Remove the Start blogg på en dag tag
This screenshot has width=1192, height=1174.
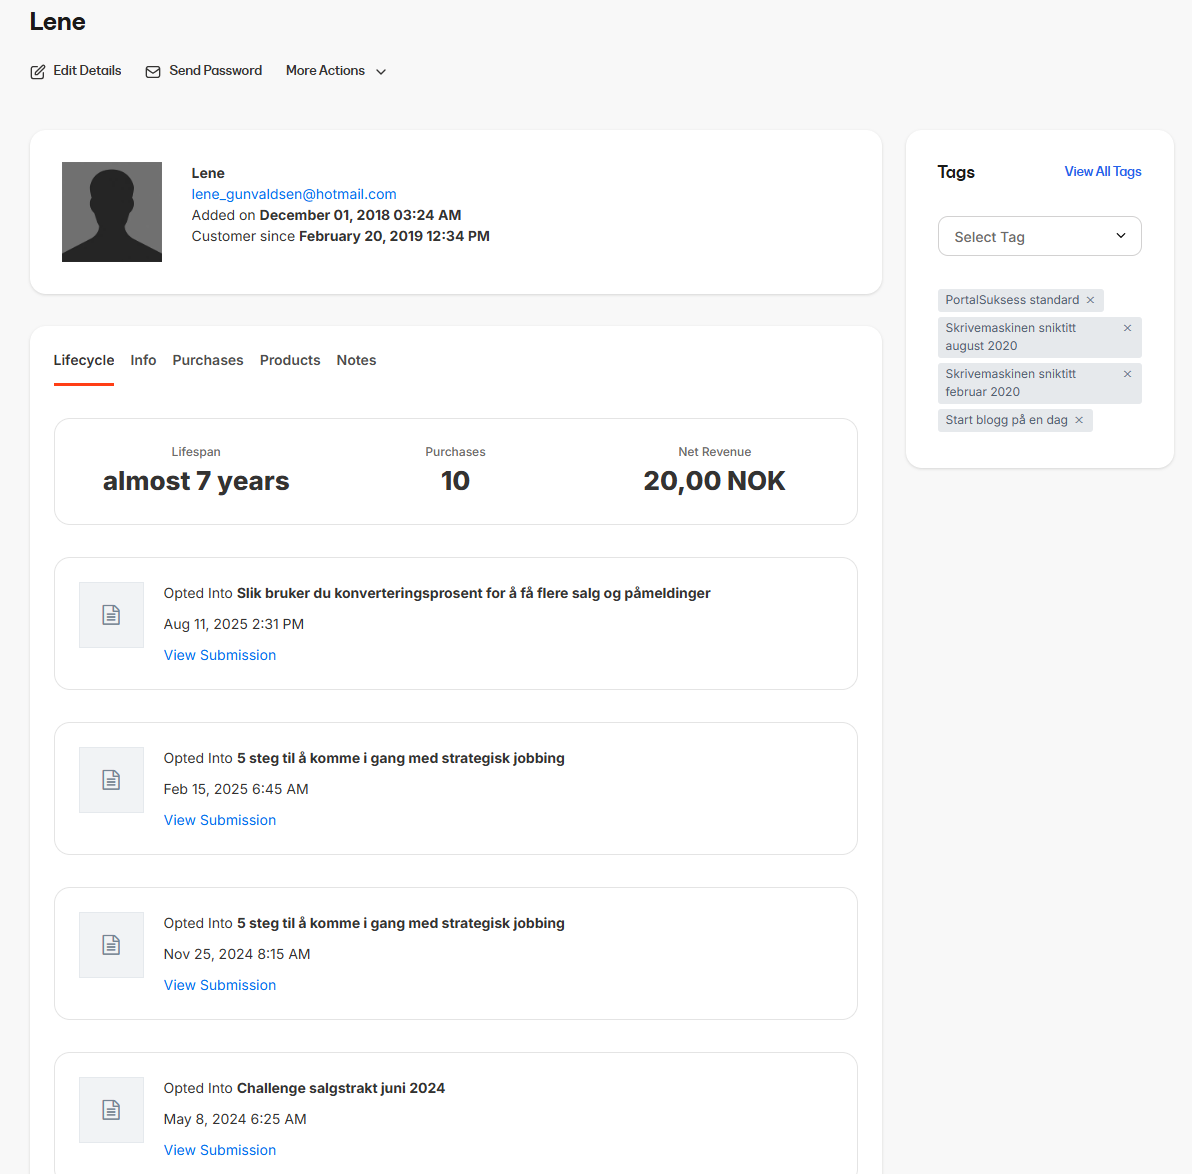click(1079, 420)
